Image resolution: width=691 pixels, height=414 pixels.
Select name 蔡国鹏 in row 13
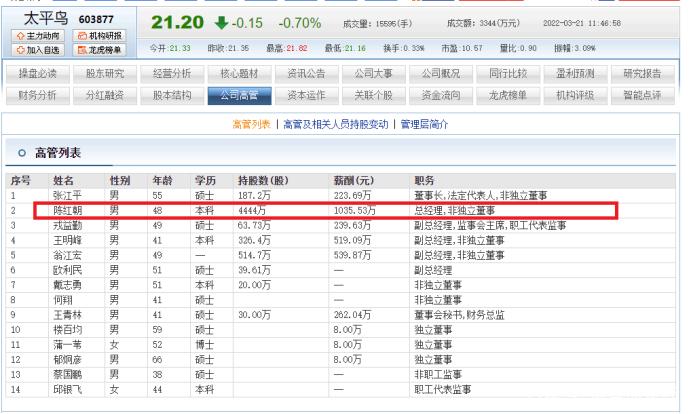coord(67,375)
